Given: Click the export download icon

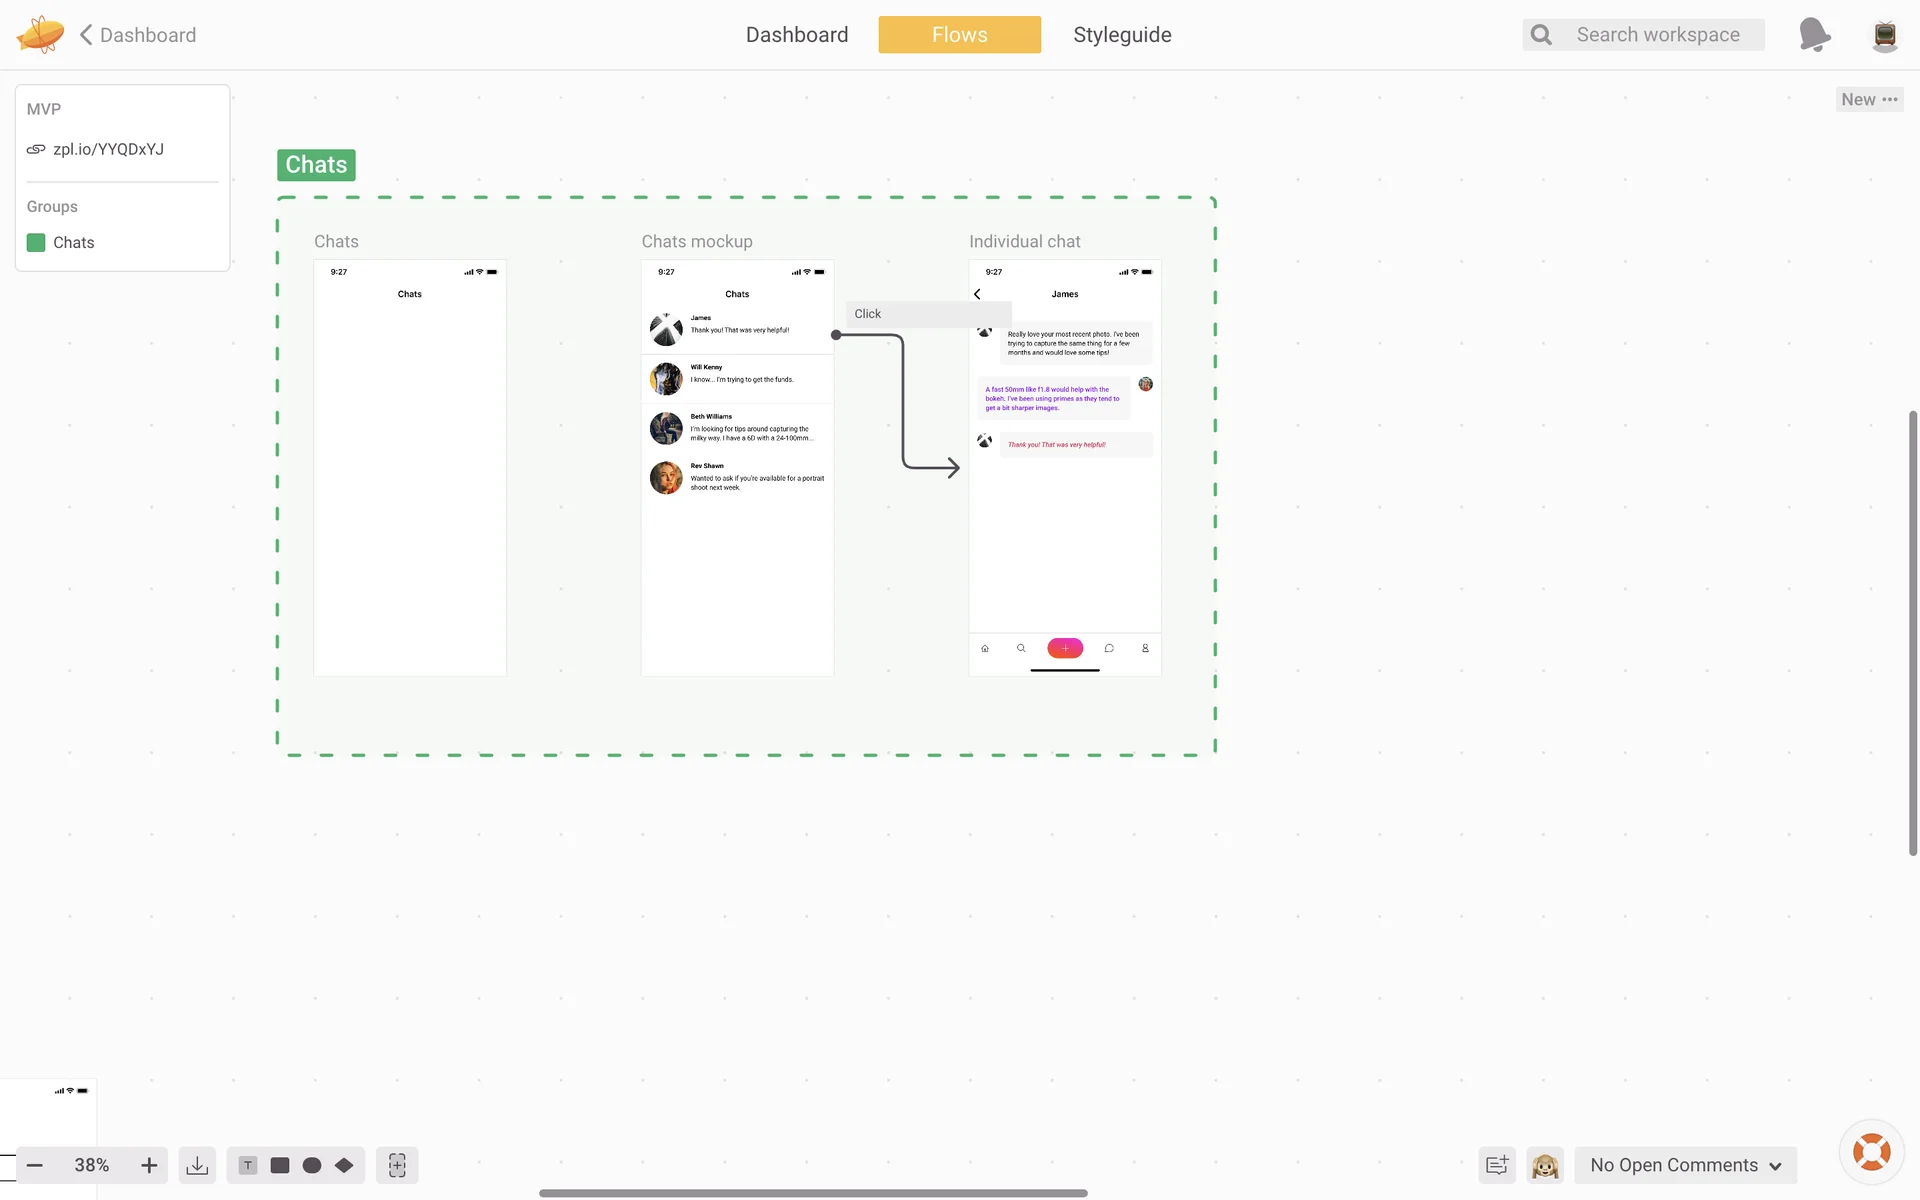Looking at the screenshot, I should 197,1165.
